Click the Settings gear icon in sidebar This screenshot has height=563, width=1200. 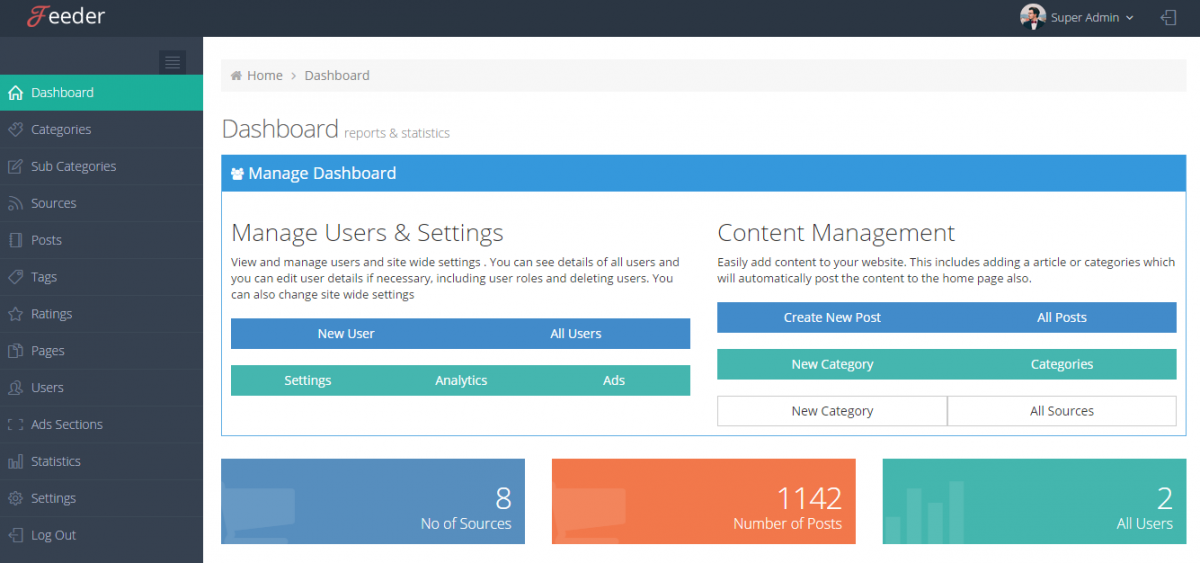tap(15, 499)
